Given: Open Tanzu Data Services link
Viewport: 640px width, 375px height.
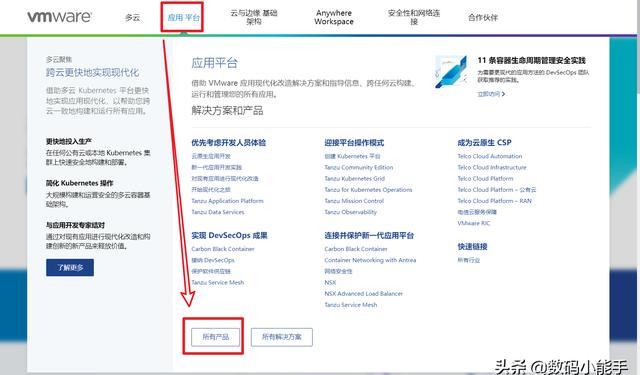Looking at the screenshot, I should 218,212.
